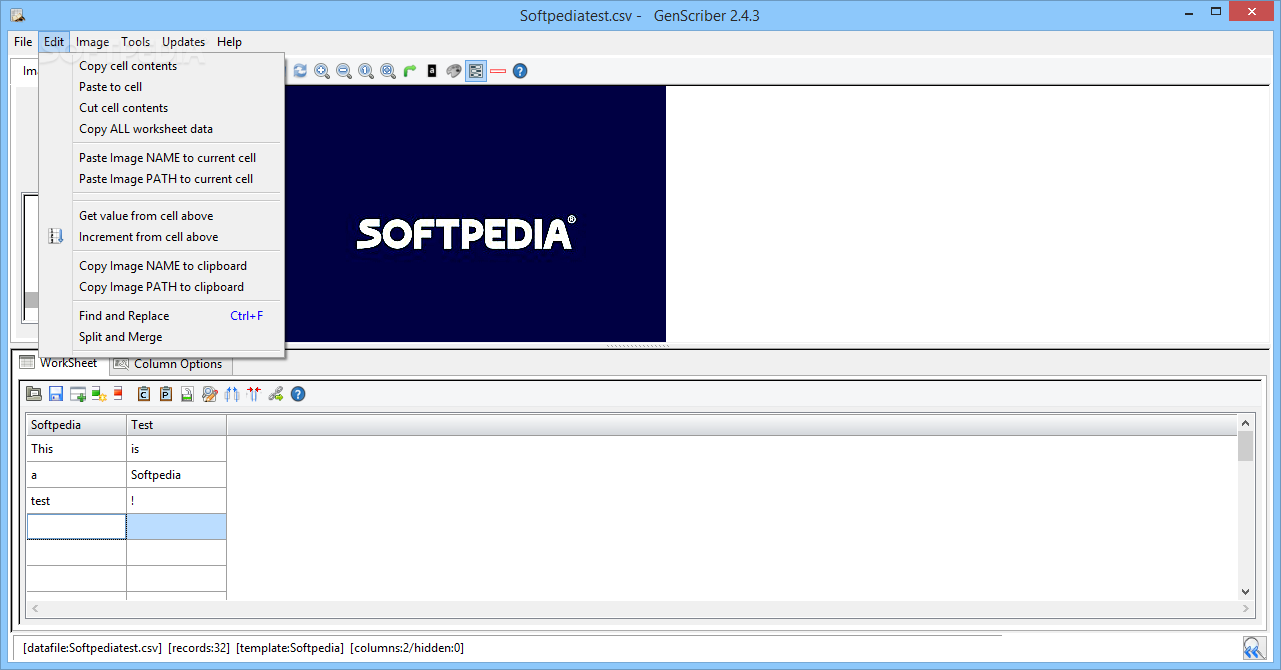1281x670 pixels.
Task: Open find and replace magnifier icon
Action: coord(210,394)
